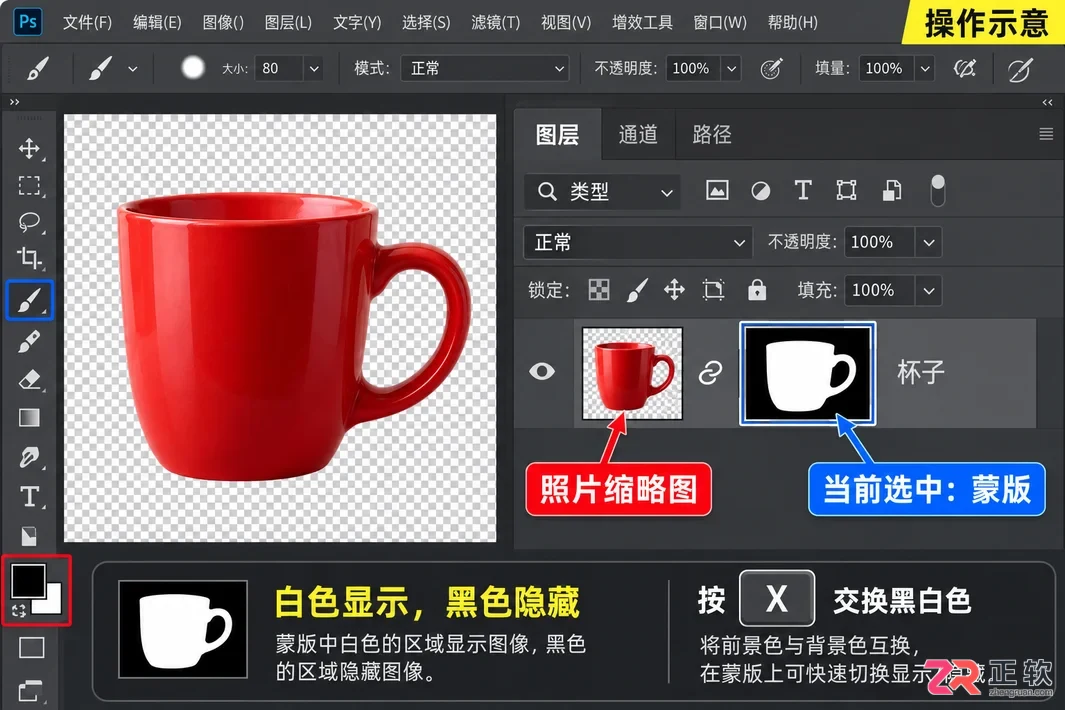1065x710 pixels.
Task: Open the Layers panel menu icon
Action: point(1046,134)
